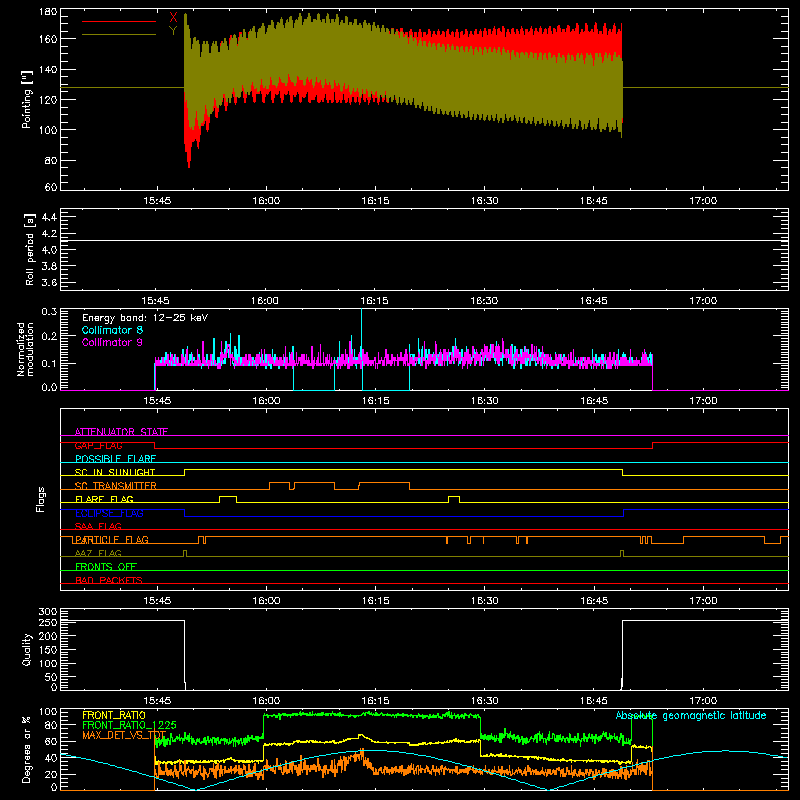
Task: Click the cyan Collimator 8 legend entry
Action: pyautogui.click(x=112, y=330)
